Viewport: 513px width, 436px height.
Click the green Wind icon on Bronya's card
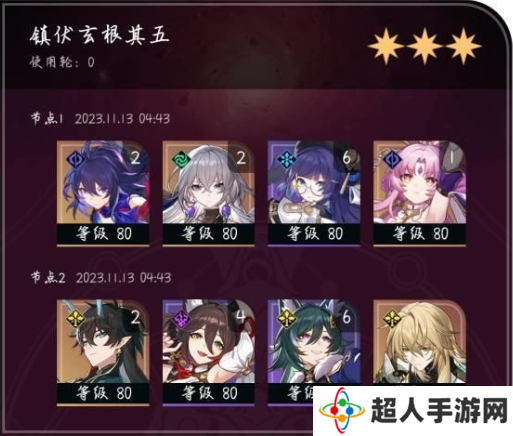point(182,159)
